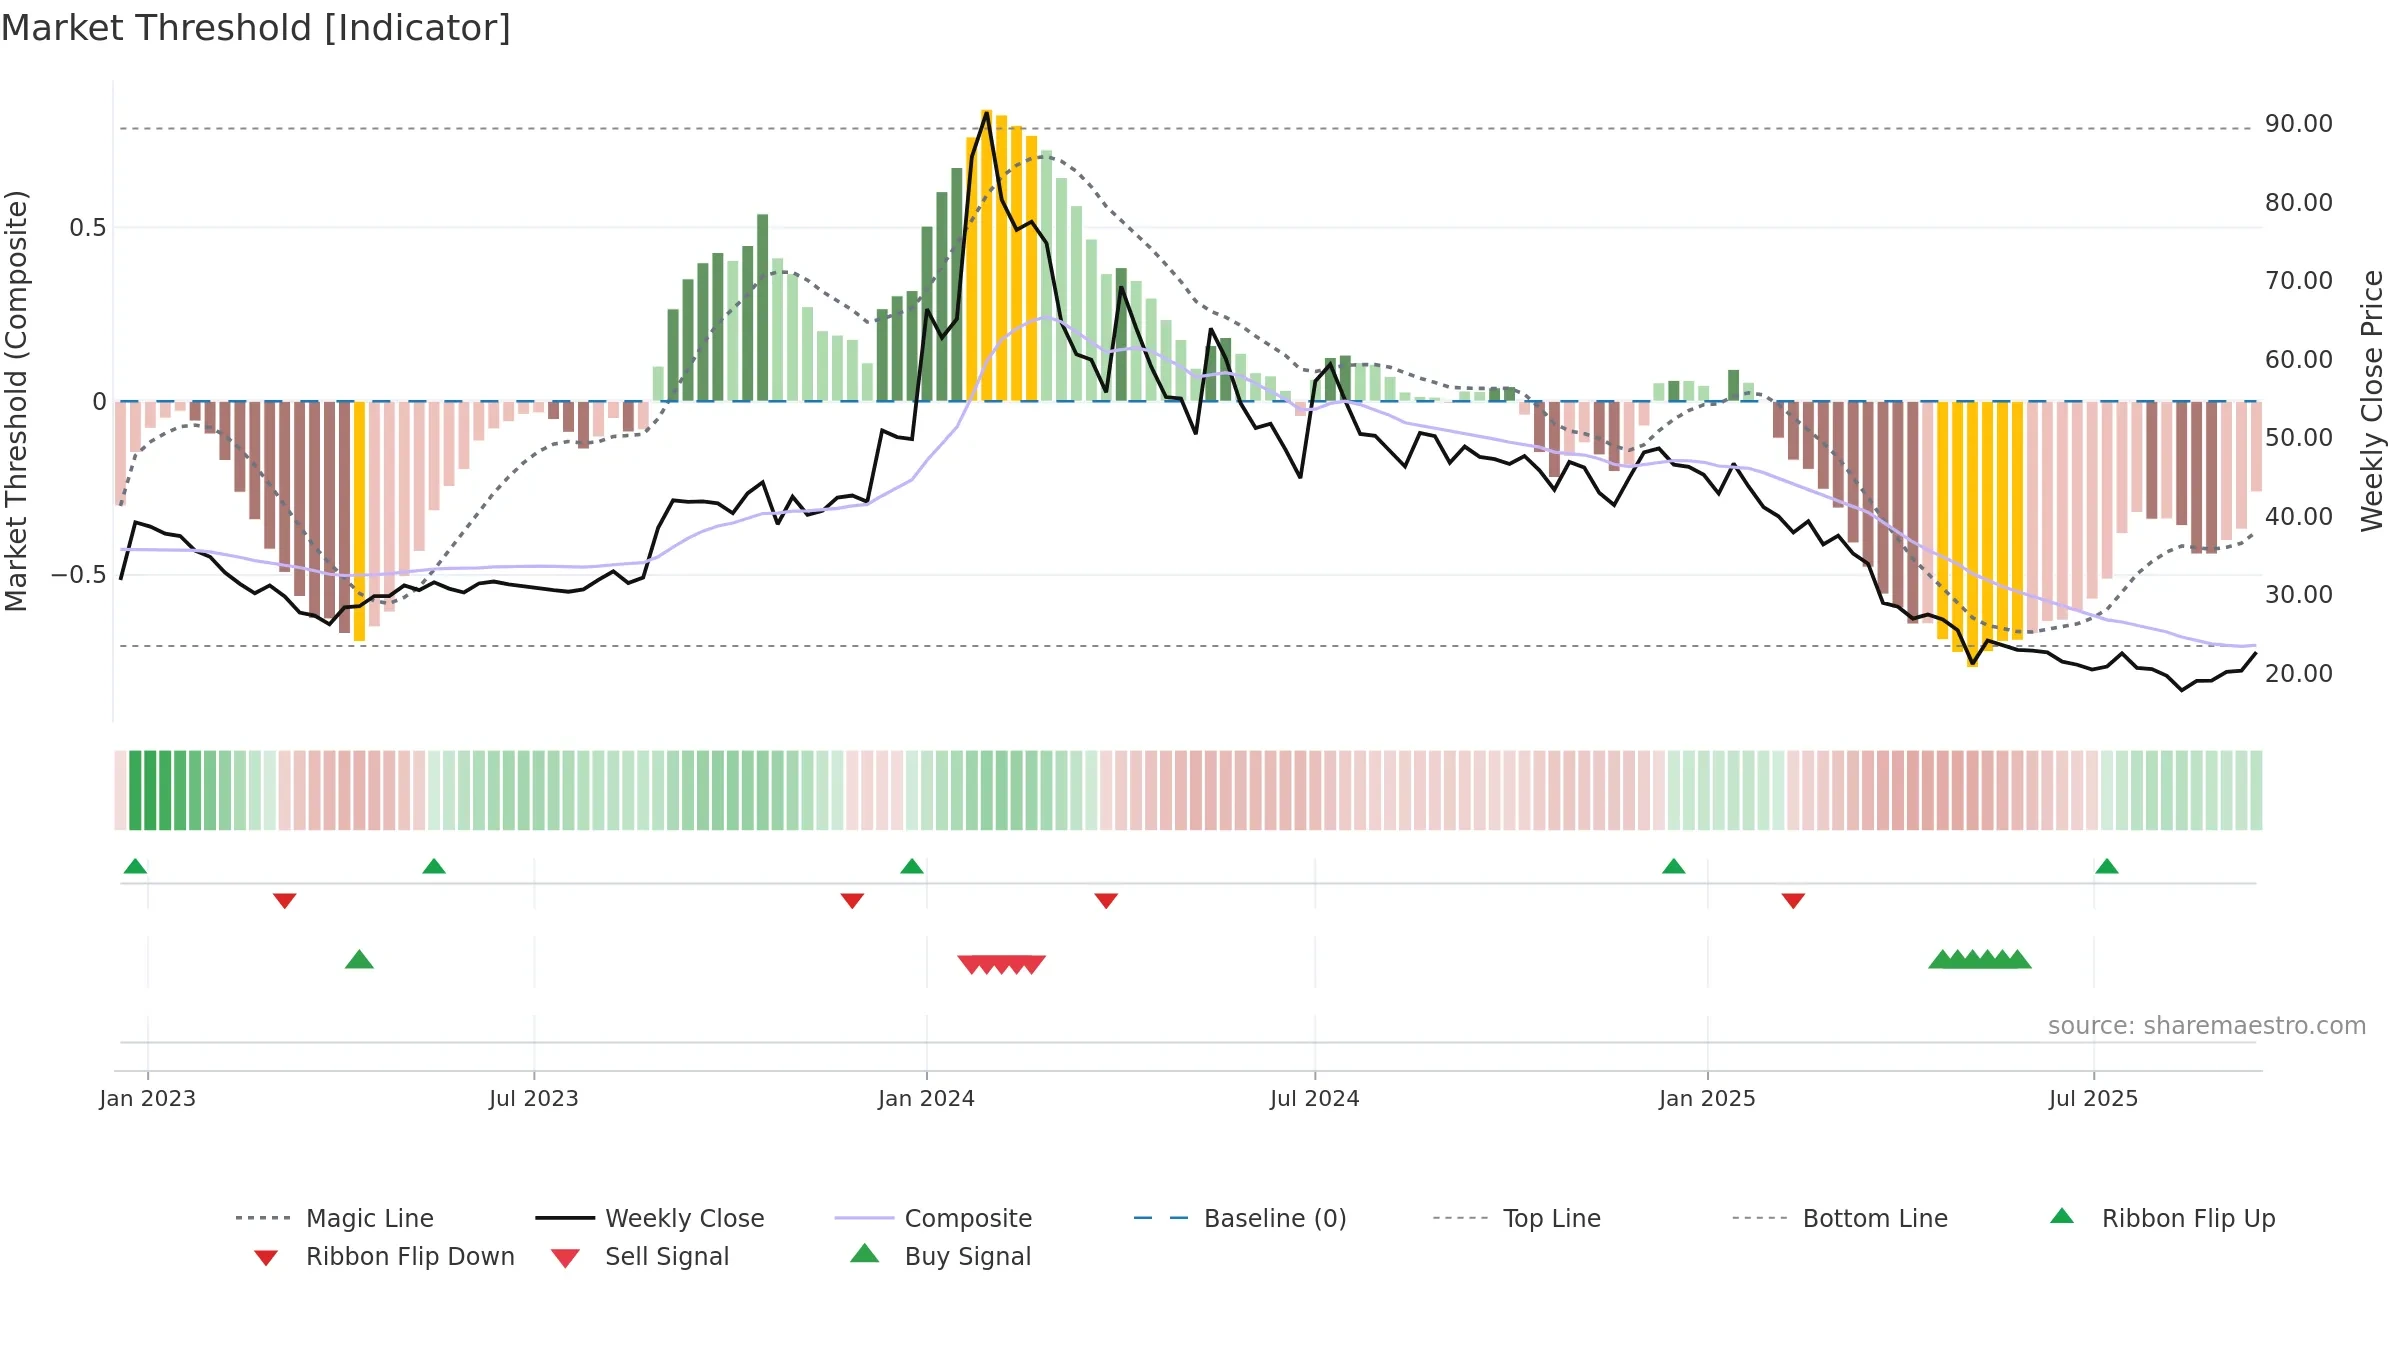
Task: Click the Jan 2025 x-axis label
Action: [1707, 1098]
